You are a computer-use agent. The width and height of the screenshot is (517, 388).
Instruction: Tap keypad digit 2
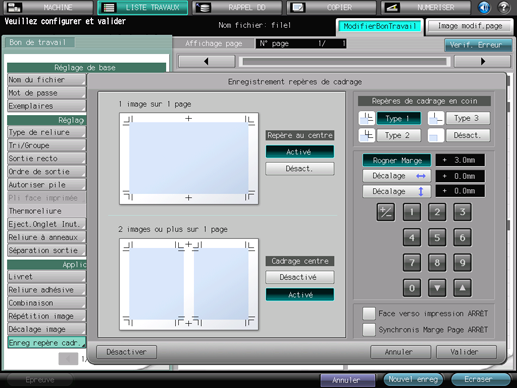(437, 212)
